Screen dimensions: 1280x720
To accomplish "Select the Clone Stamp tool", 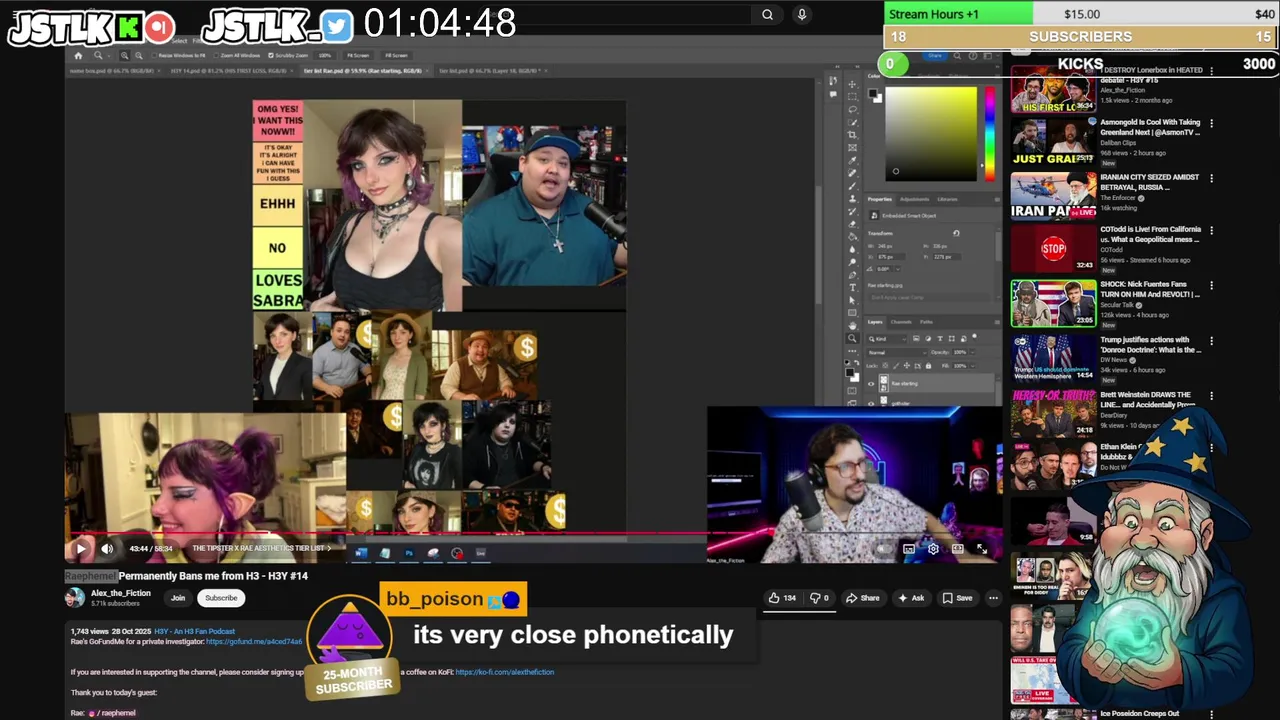I will pos(852,198).
